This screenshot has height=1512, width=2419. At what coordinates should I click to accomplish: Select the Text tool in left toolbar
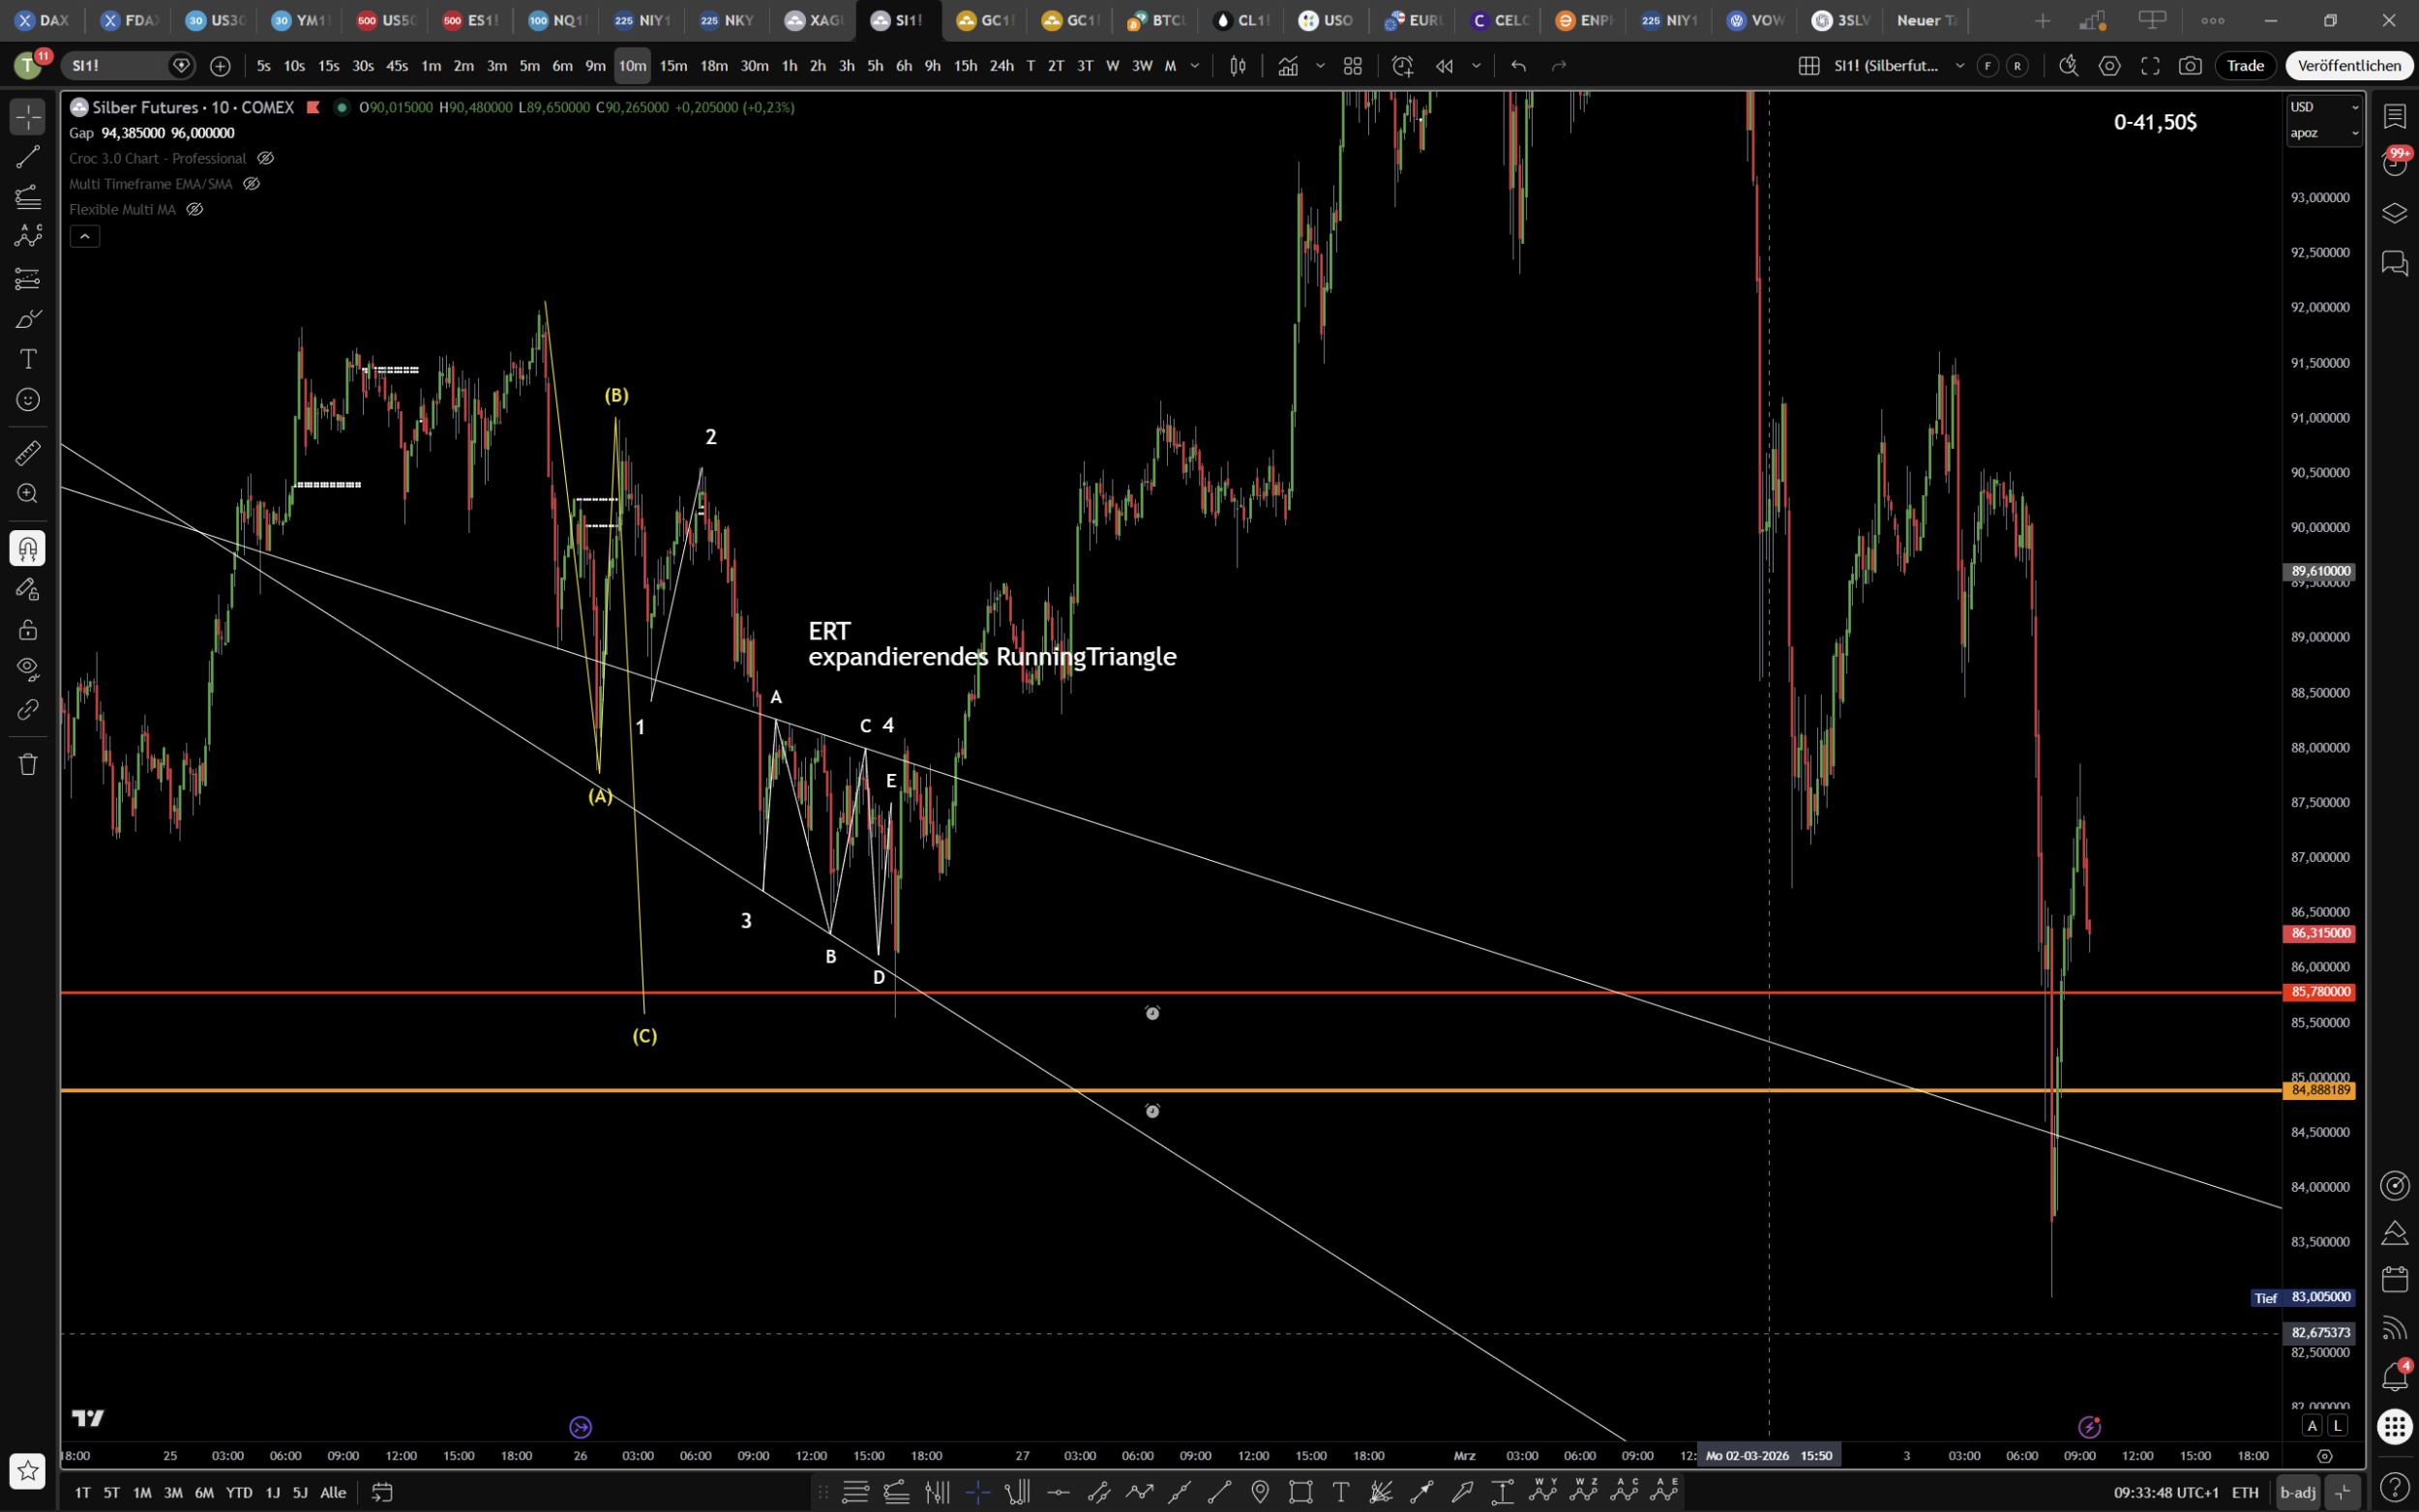(x=28, y=359)
